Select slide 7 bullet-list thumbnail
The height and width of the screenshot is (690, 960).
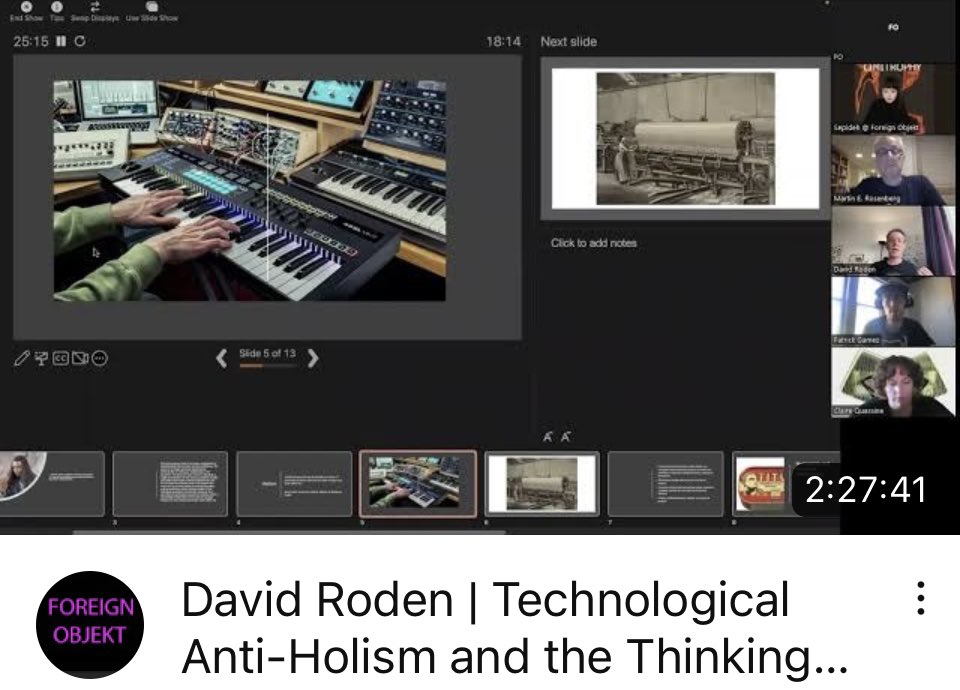666,484
